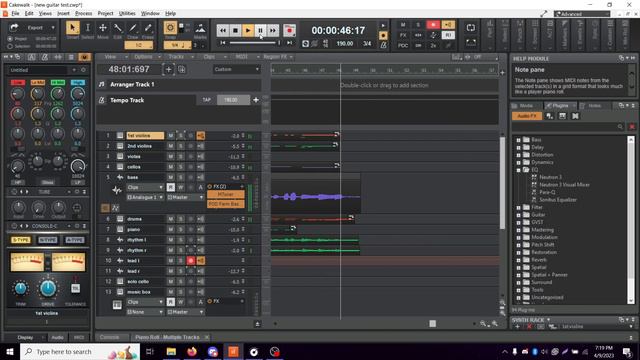
Task: Expand the Reverb plugin folder
Action: pos(518,260)
